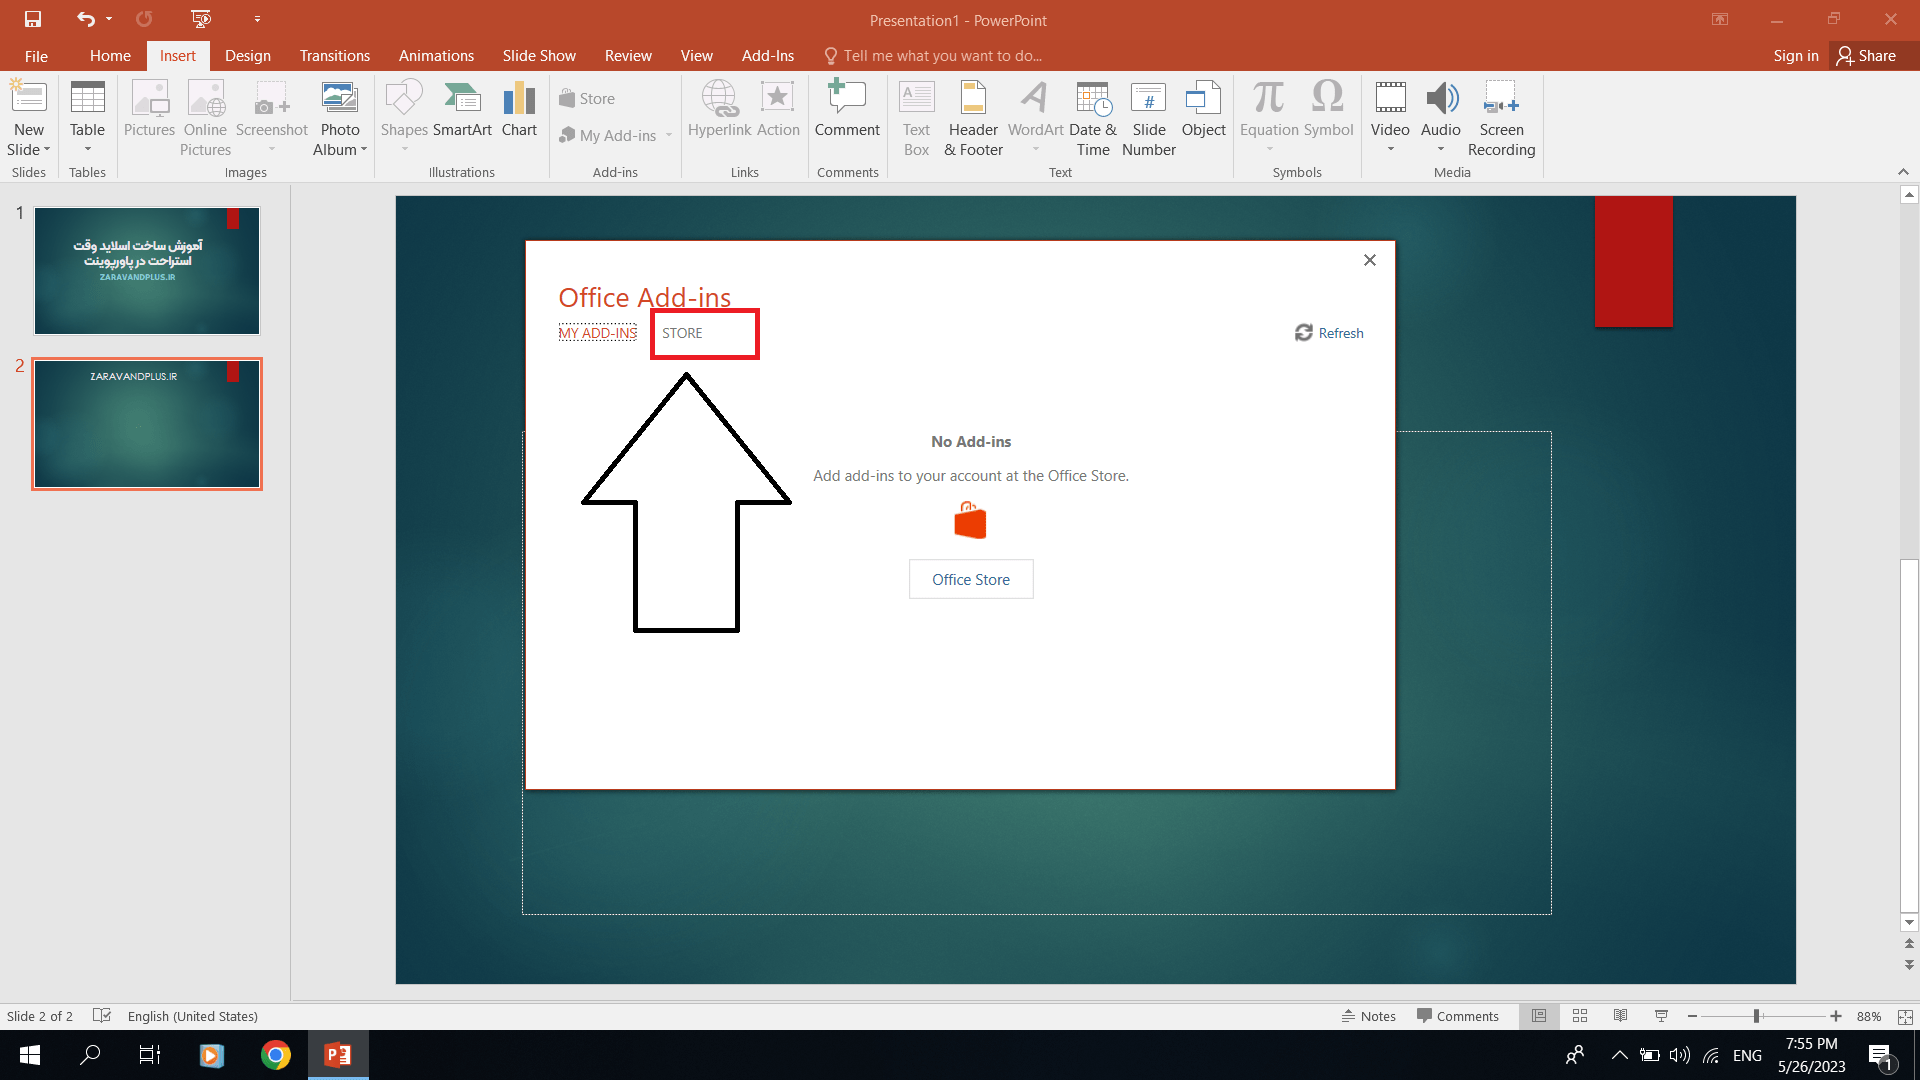Open the Transitions tab
The image size is (1920, 1080).
(335, 56)
